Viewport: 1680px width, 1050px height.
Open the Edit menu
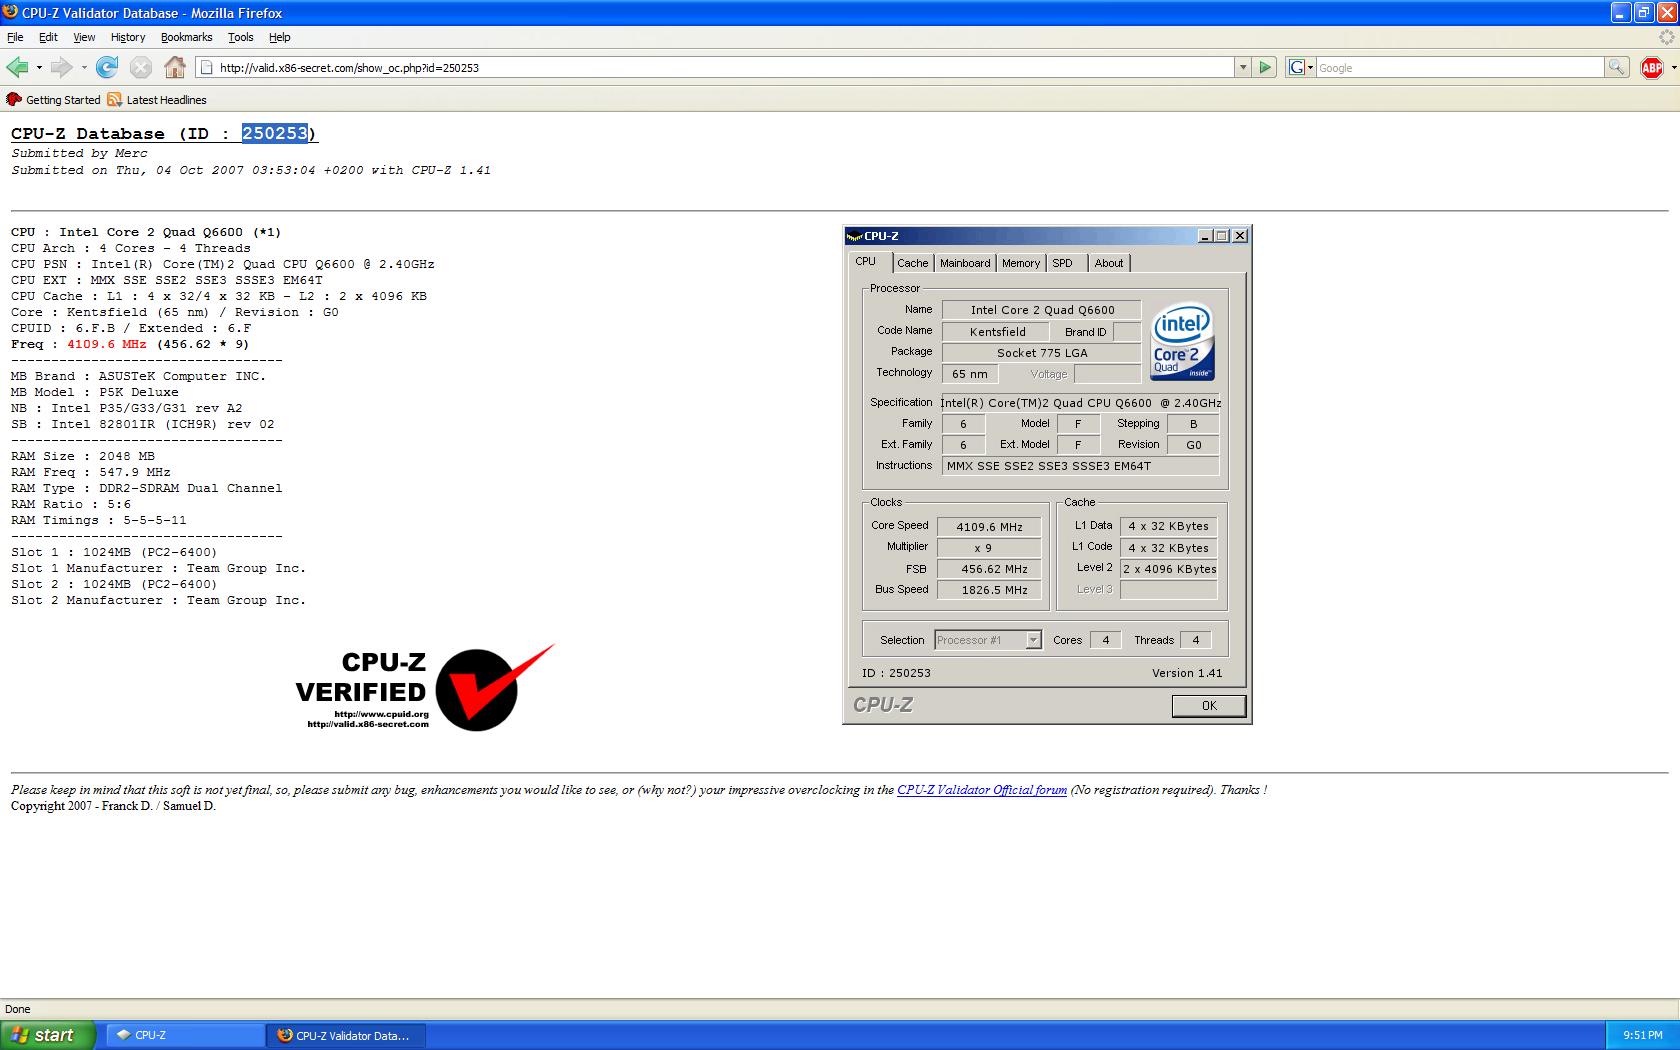click(48, 37)
